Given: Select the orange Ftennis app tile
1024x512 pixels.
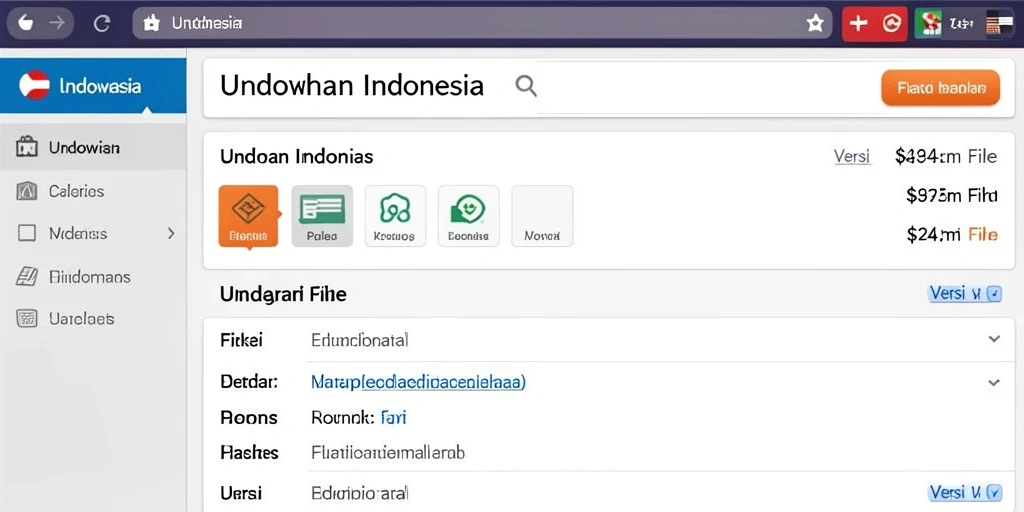Looking at the screenshot, I should tap(248, 216).
